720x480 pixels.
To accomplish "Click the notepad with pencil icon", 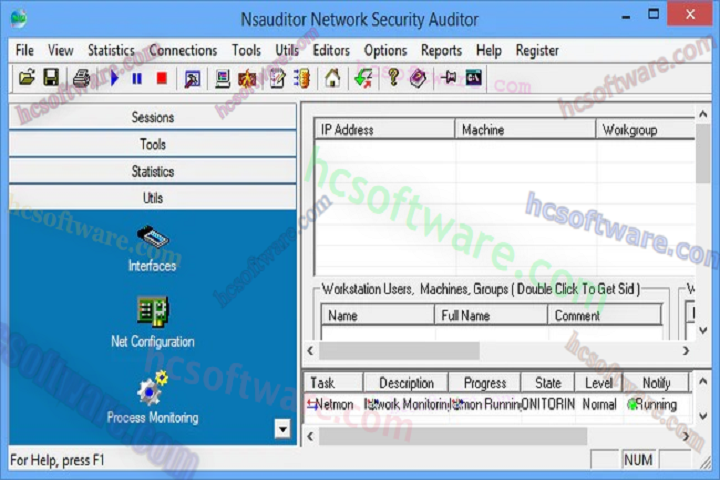I will [x=277, y=79].
